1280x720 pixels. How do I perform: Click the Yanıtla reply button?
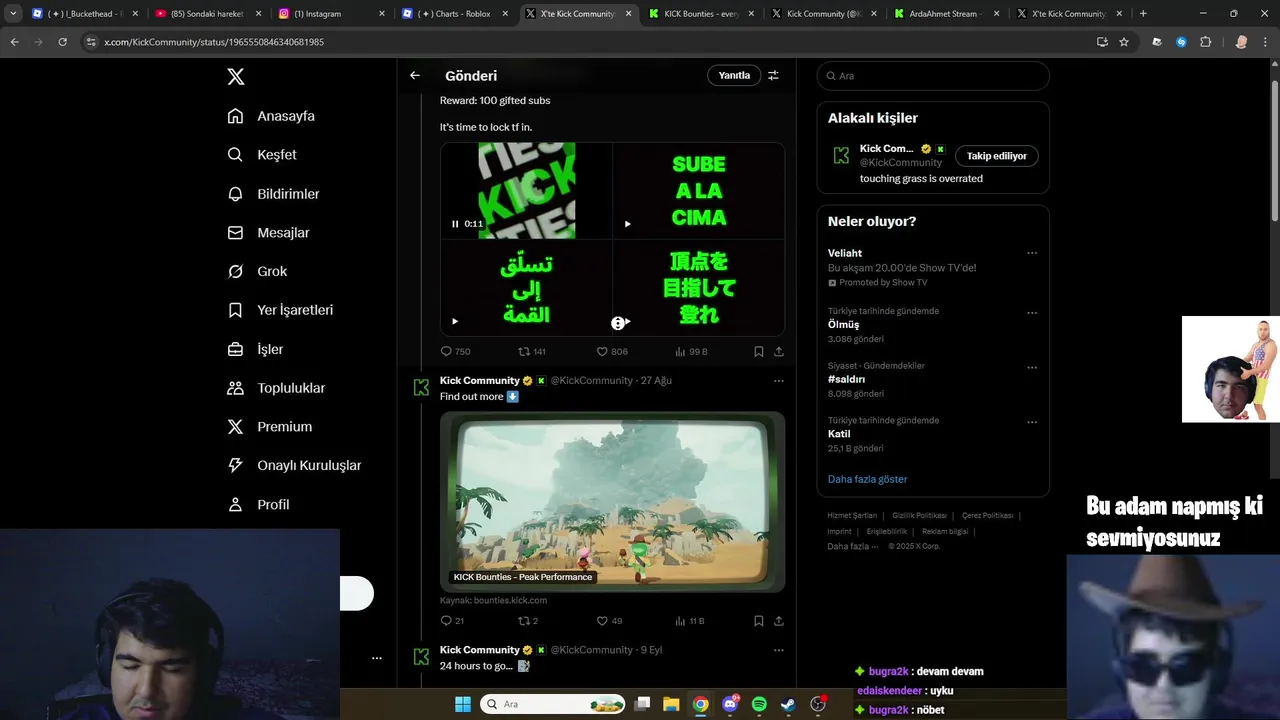pyautogui.click(x=734, y=76)
